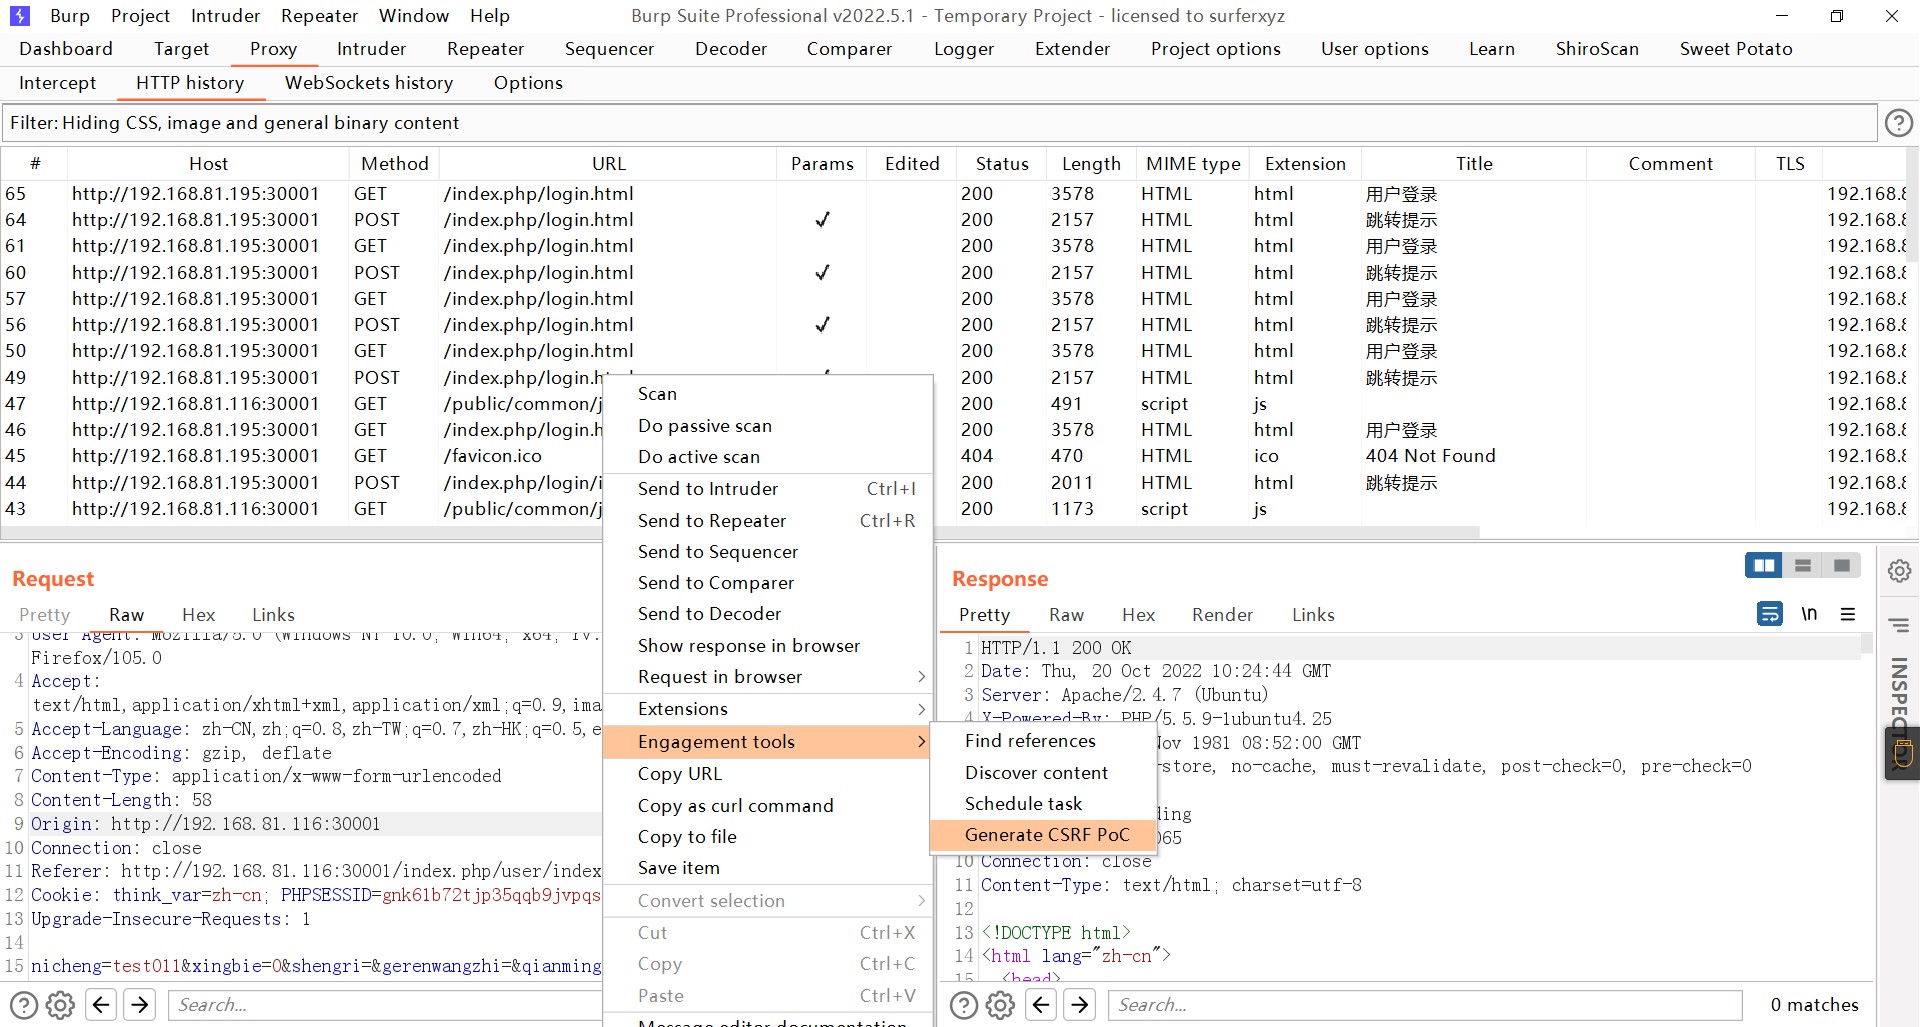Select Schedule task option
Screen dimensions: 1920x1027
point(1046,804)
